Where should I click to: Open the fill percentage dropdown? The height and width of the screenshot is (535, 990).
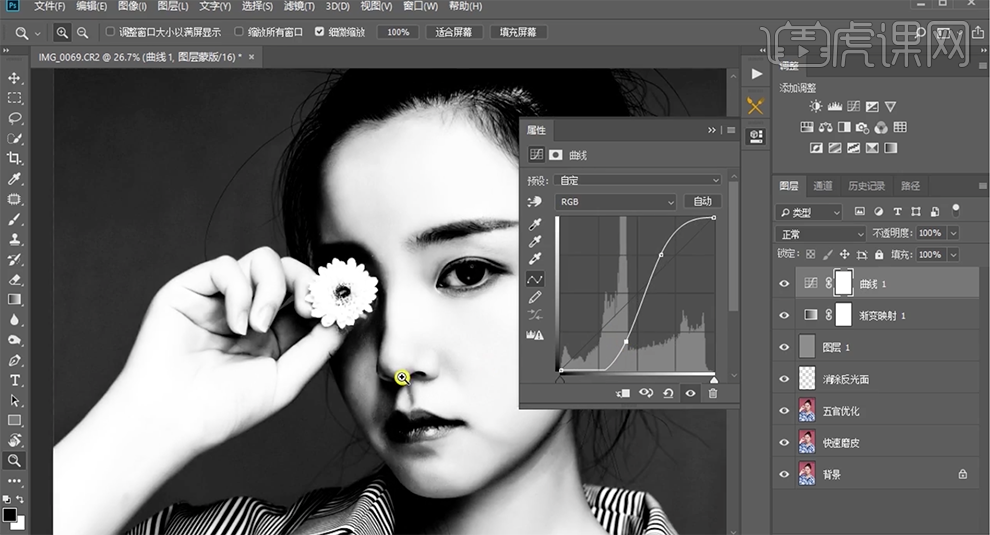[x=953, y=255]
